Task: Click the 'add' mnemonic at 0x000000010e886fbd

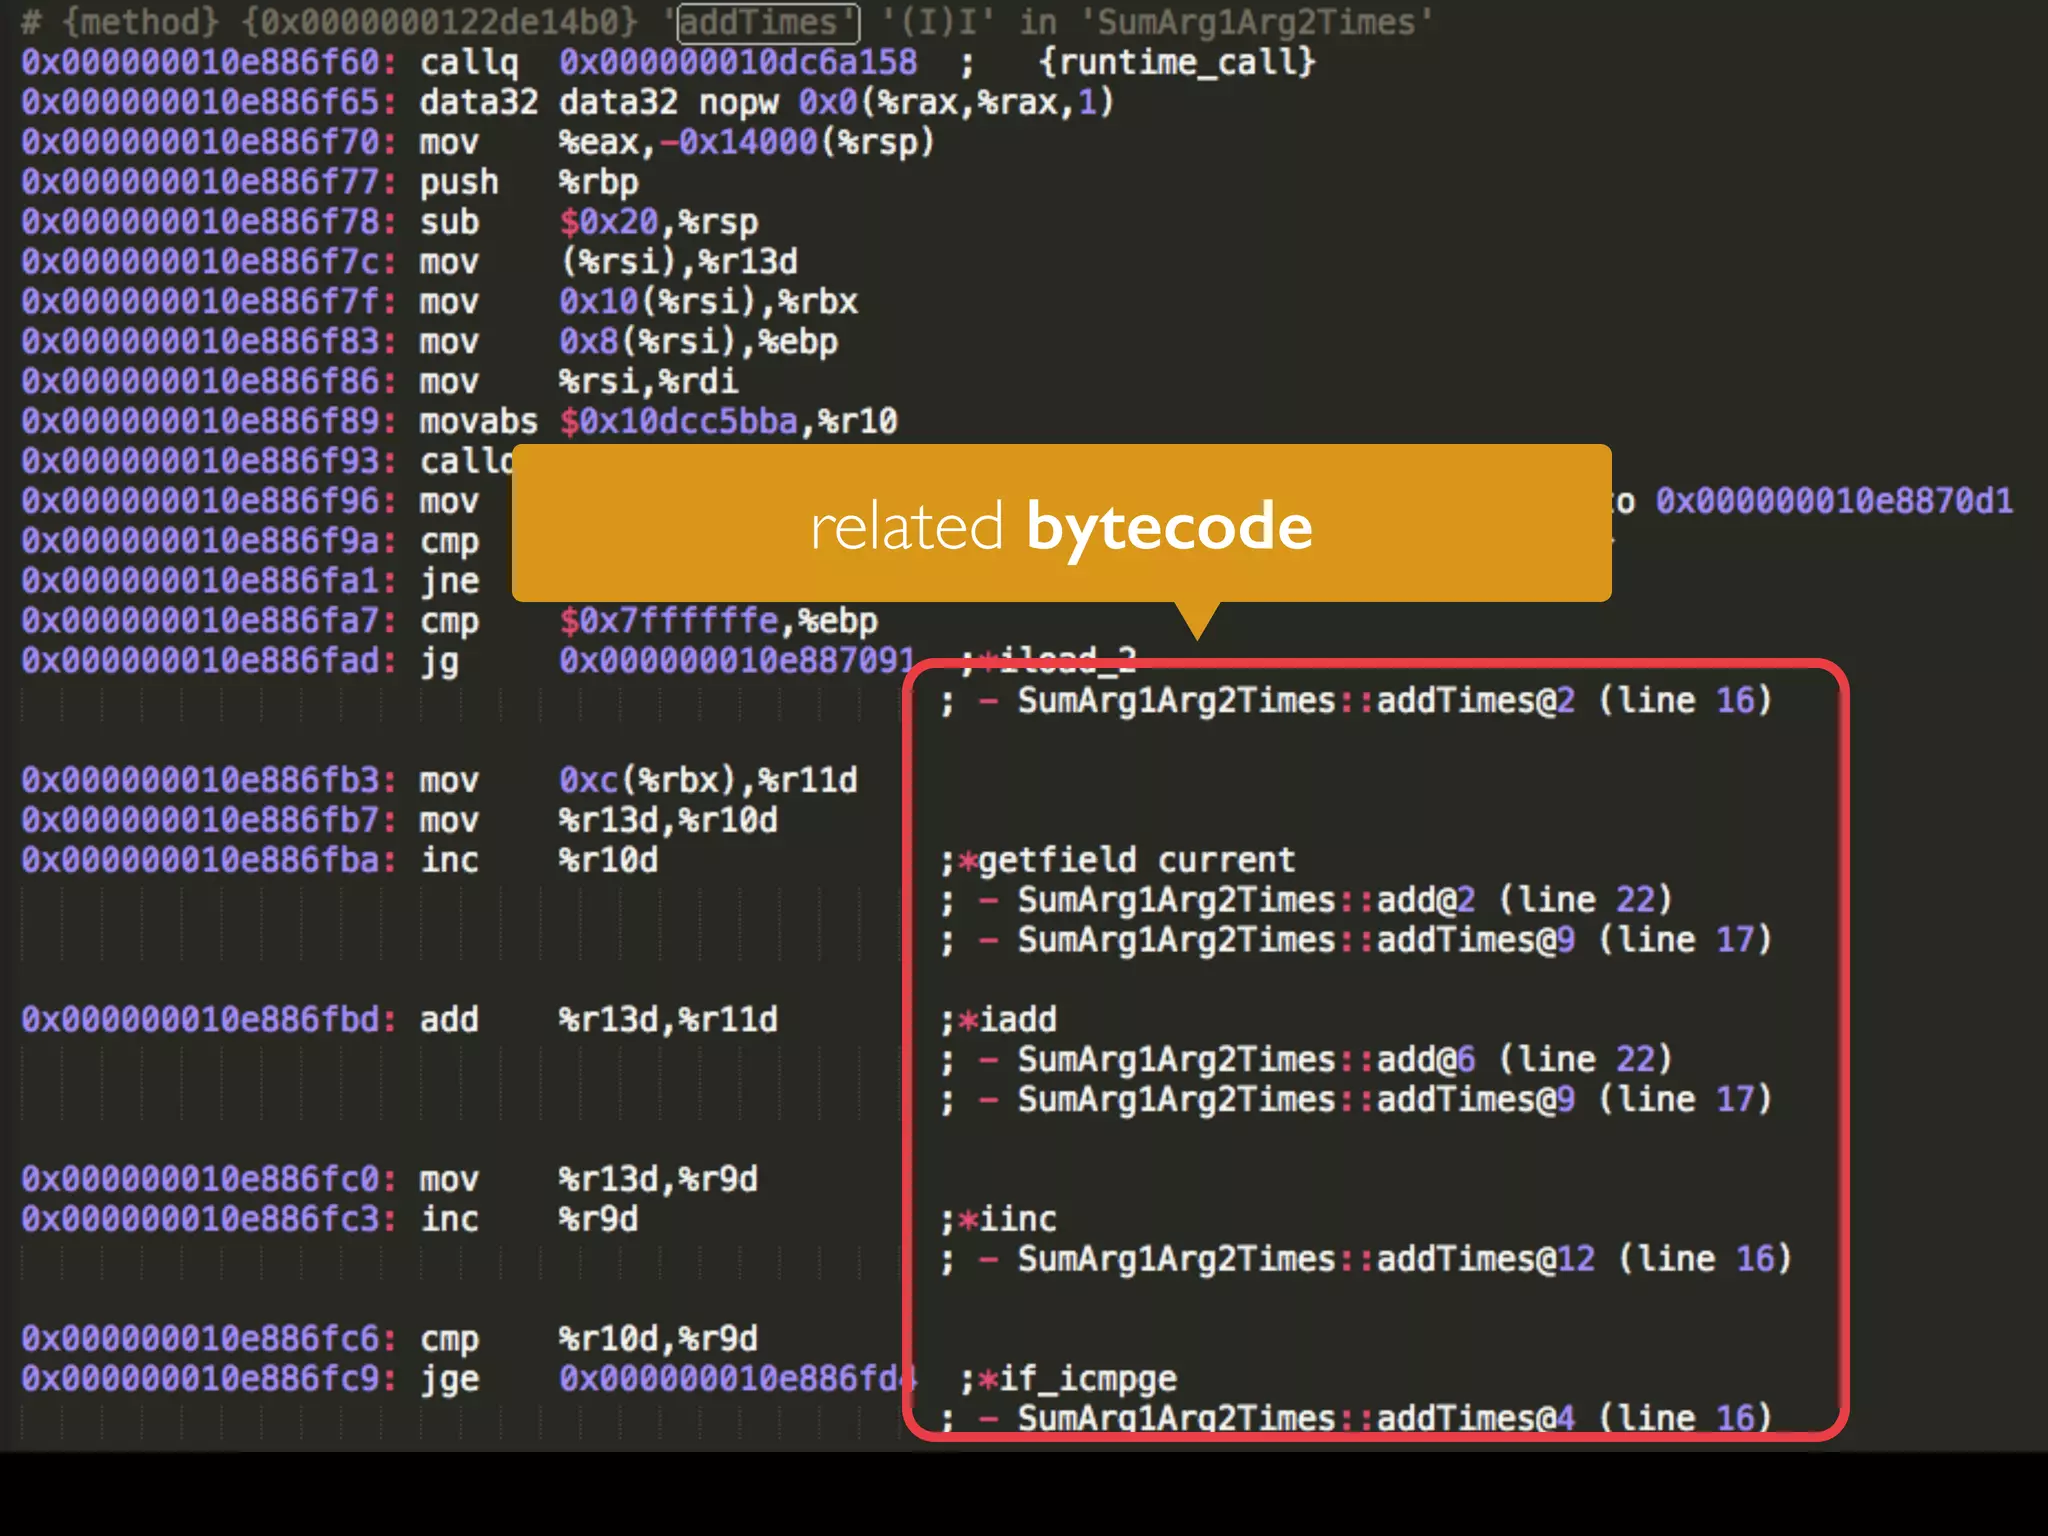Action: click(449, 1020)
